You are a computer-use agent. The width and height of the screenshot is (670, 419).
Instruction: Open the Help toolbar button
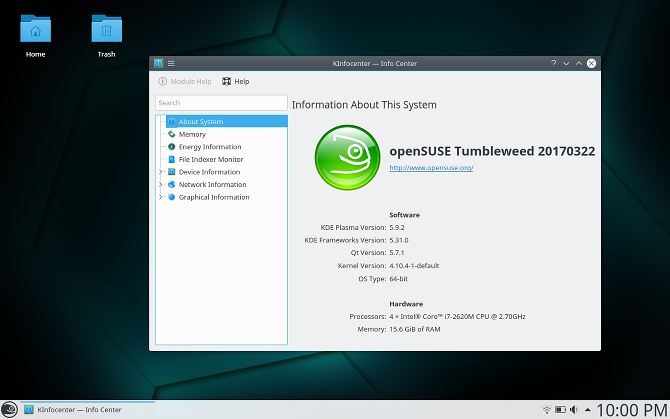(x=235, y=81)
